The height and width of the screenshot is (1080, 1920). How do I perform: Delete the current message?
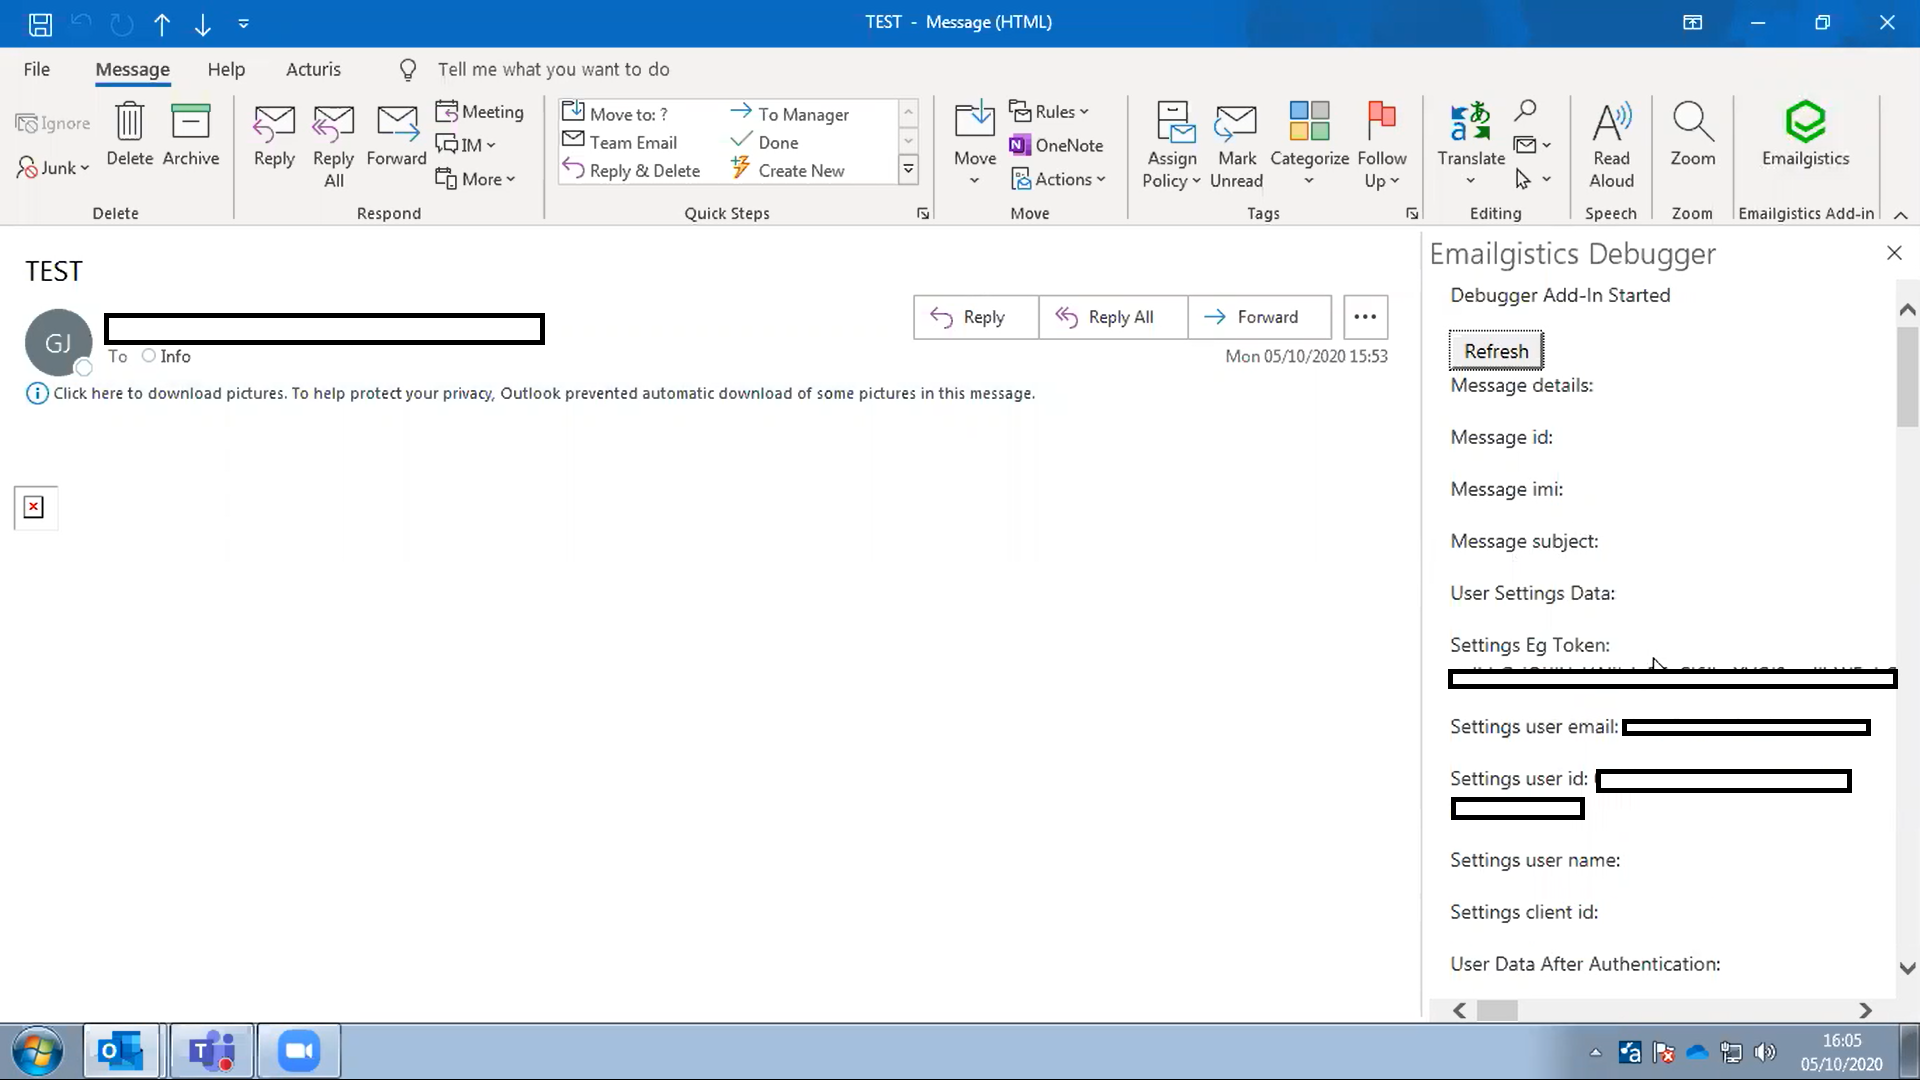[x=129, y=140]
